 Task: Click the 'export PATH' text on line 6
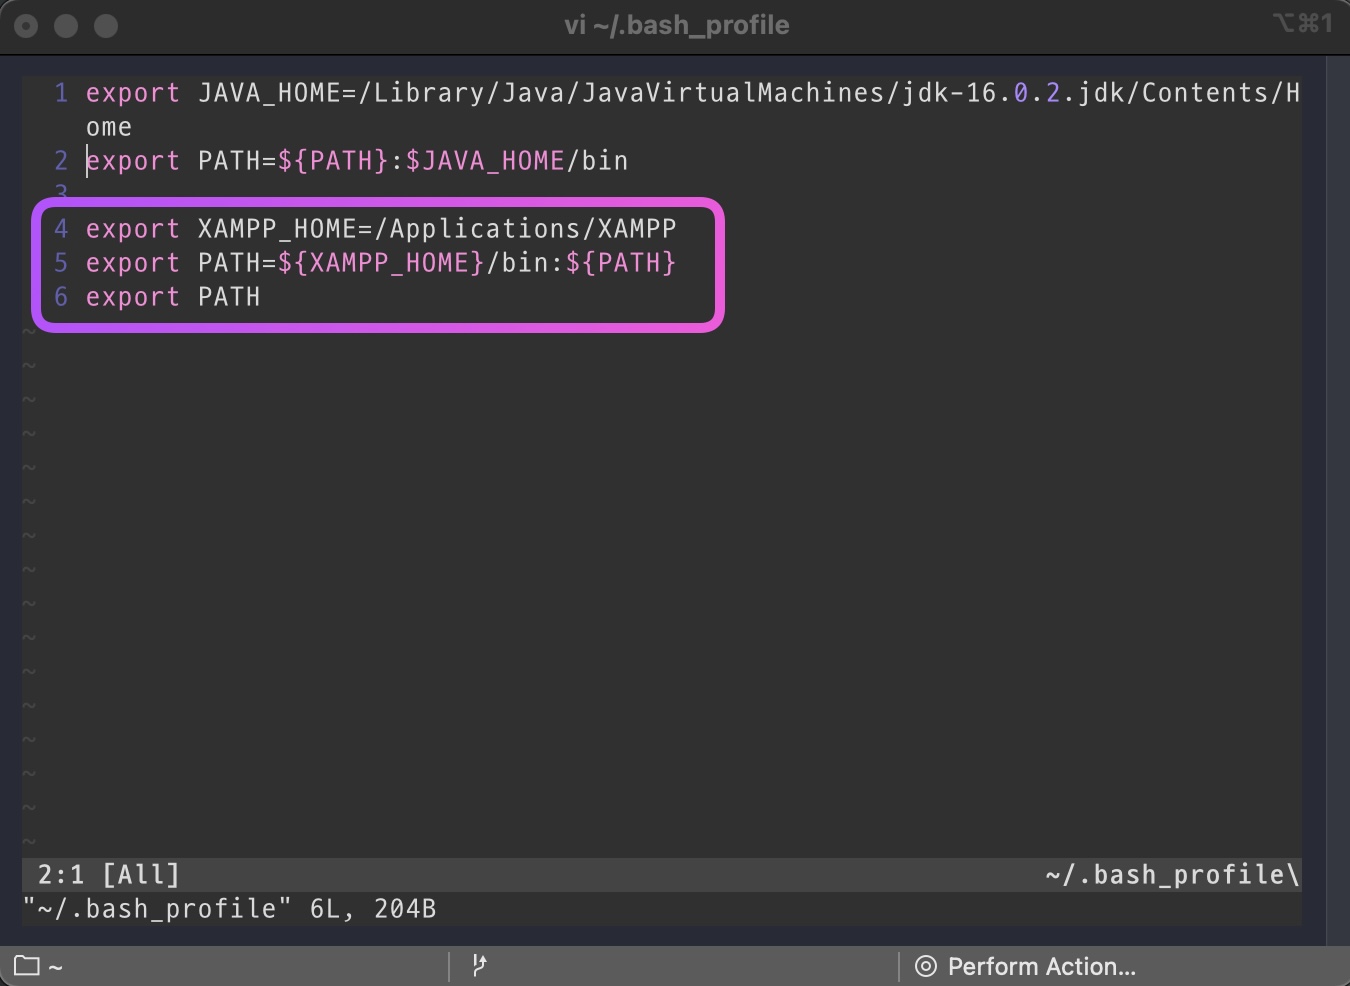coord(173,297)
